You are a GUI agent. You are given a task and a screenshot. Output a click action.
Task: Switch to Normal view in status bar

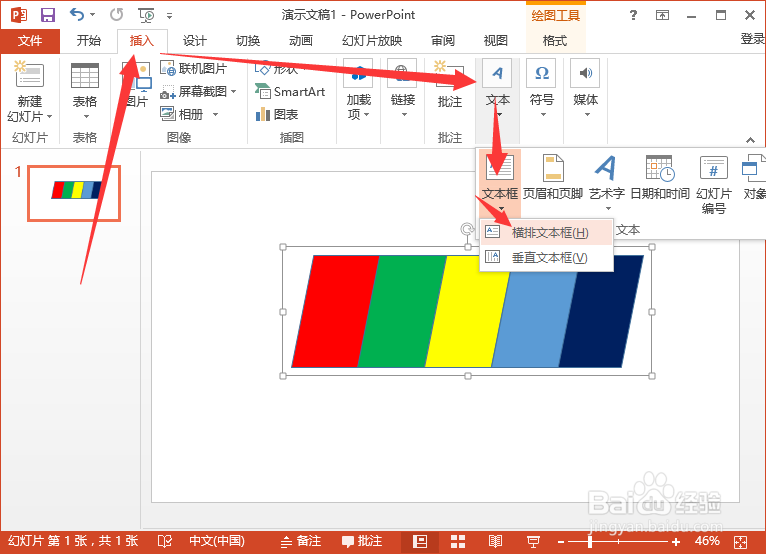coord(420,541)
